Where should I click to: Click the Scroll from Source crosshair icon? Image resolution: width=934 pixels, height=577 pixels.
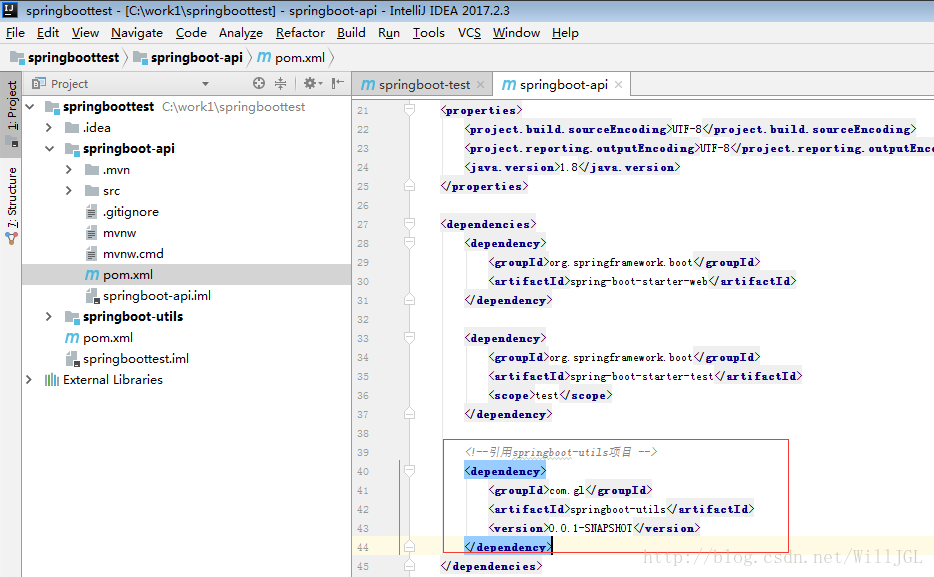coord(259,84)
